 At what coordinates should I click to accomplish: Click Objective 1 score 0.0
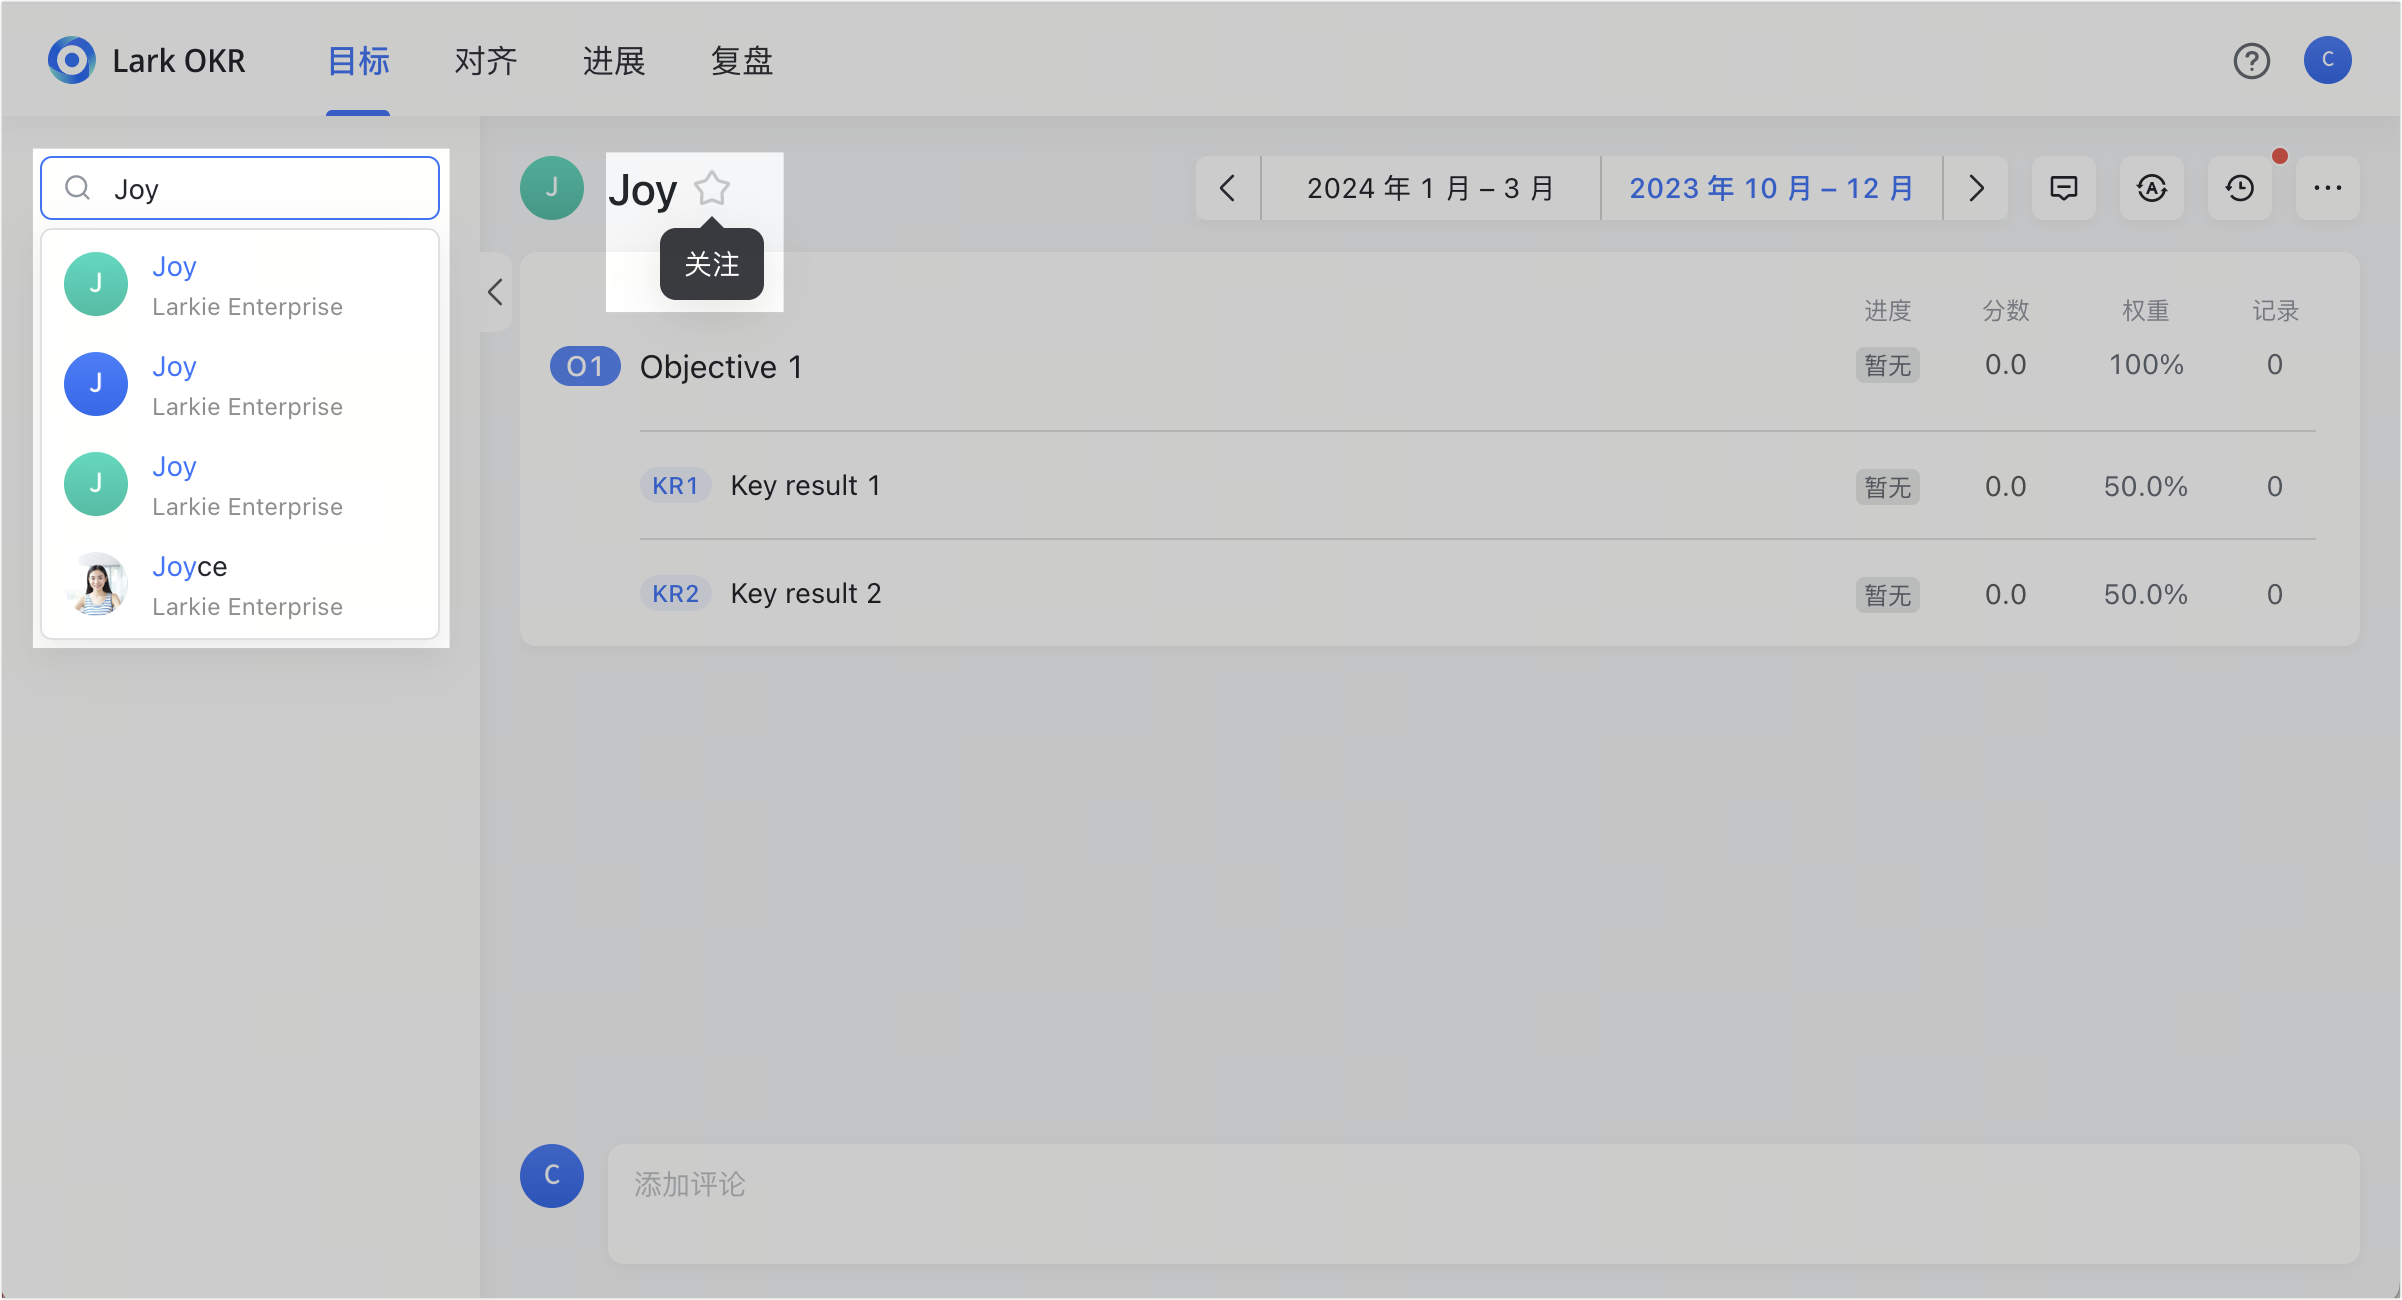pos(2005,364)
